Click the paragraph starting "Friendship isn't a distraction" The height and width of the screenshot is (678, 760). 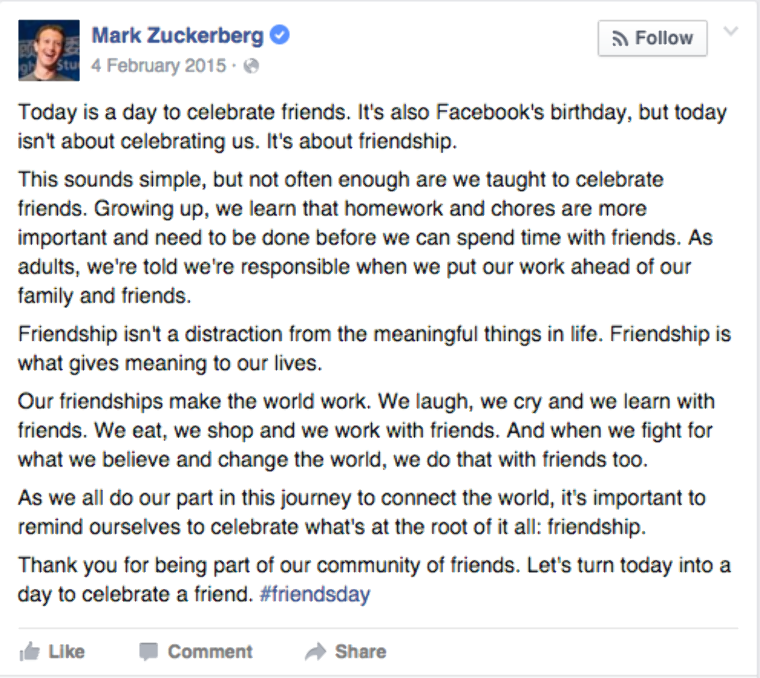(x=374, y=348)
